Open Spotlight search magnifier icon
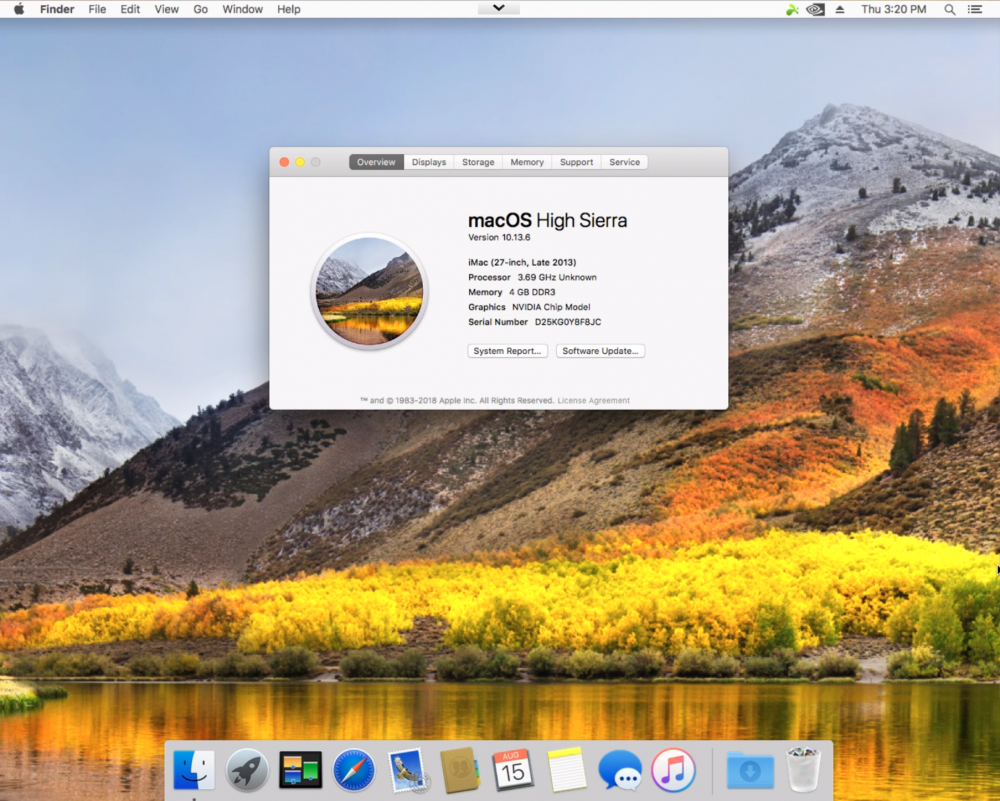The image size is (1000, 801). [950, 10]
